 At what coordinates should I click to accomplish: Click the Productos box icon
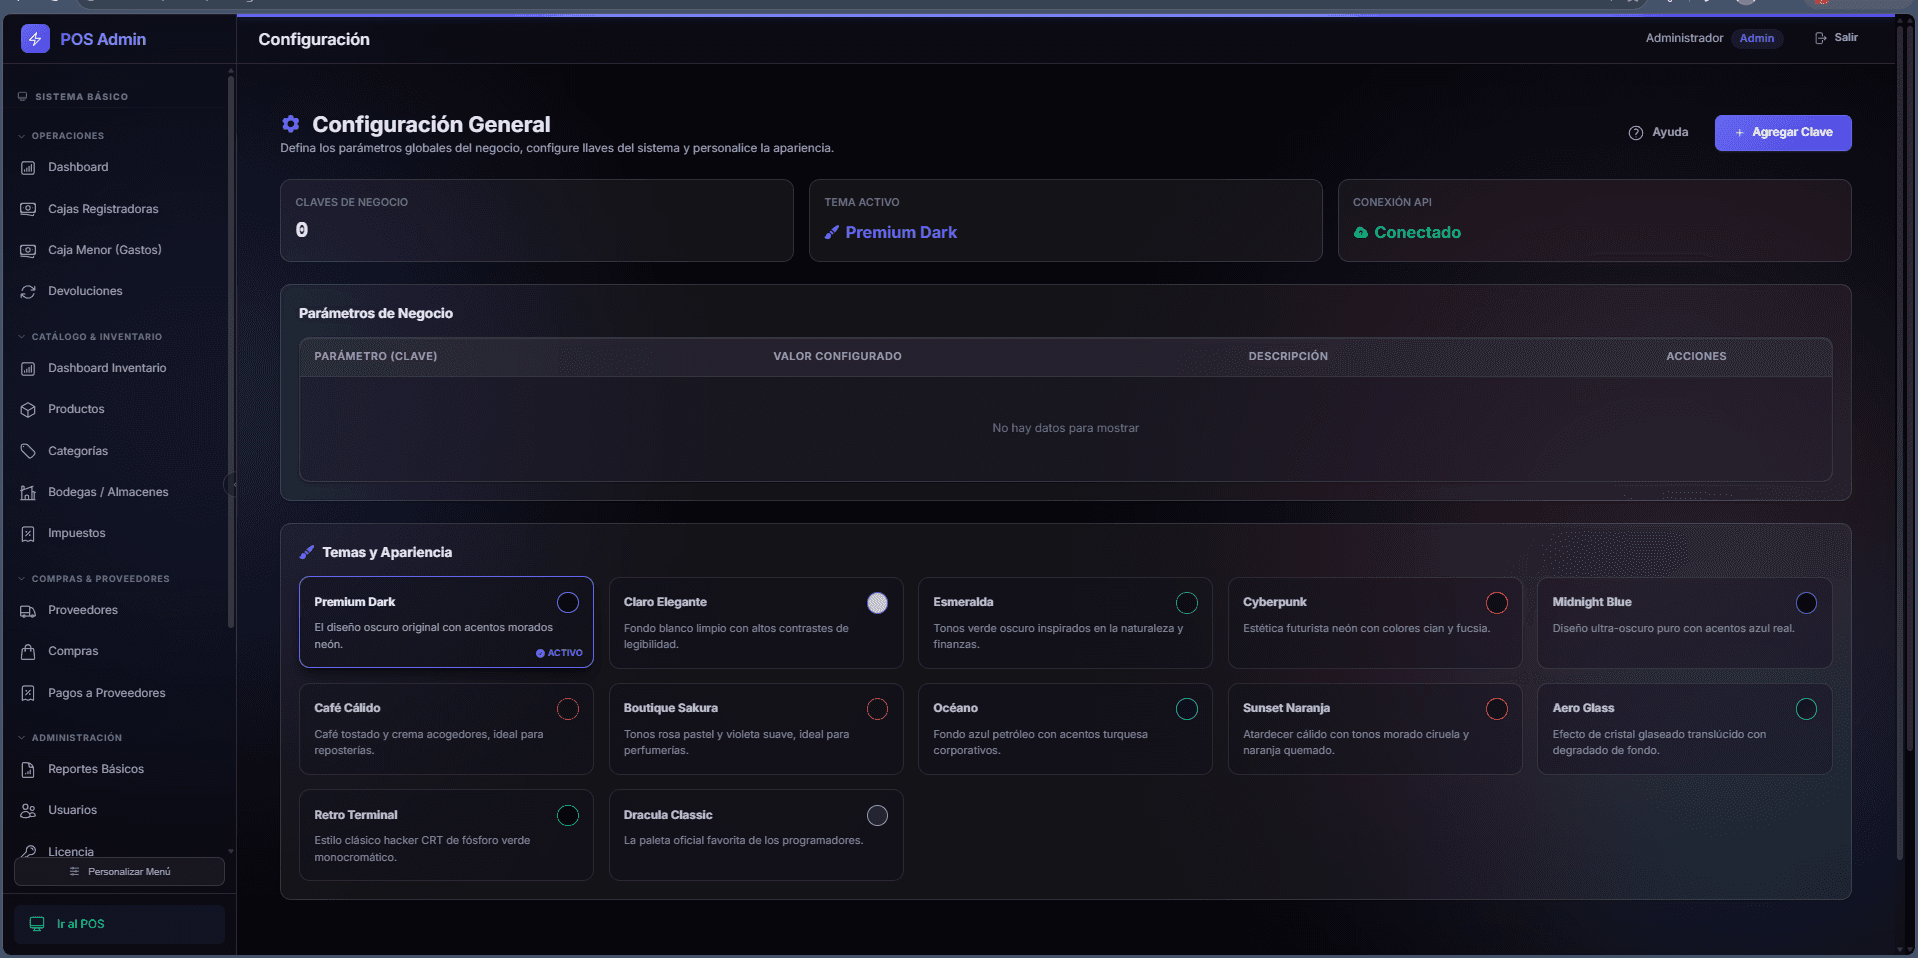28,409
